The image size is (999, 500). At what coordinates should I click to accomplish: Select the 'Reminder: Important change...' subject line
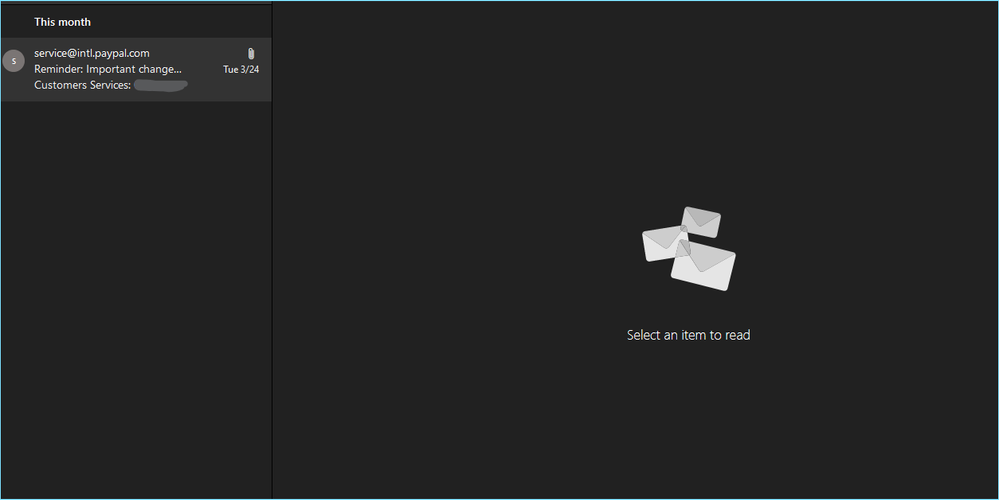pos(108,69)
